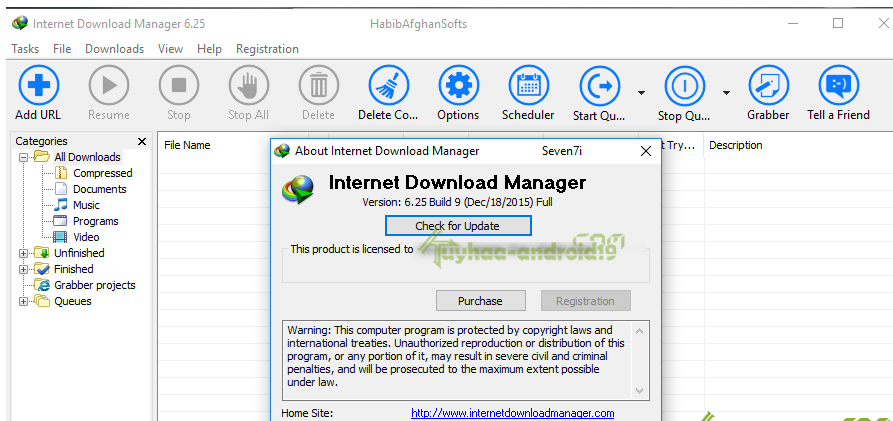The height and width of the screenshot is (421, 893).
Task: Open the Downloads menu
Action: (x=114, y=49)
